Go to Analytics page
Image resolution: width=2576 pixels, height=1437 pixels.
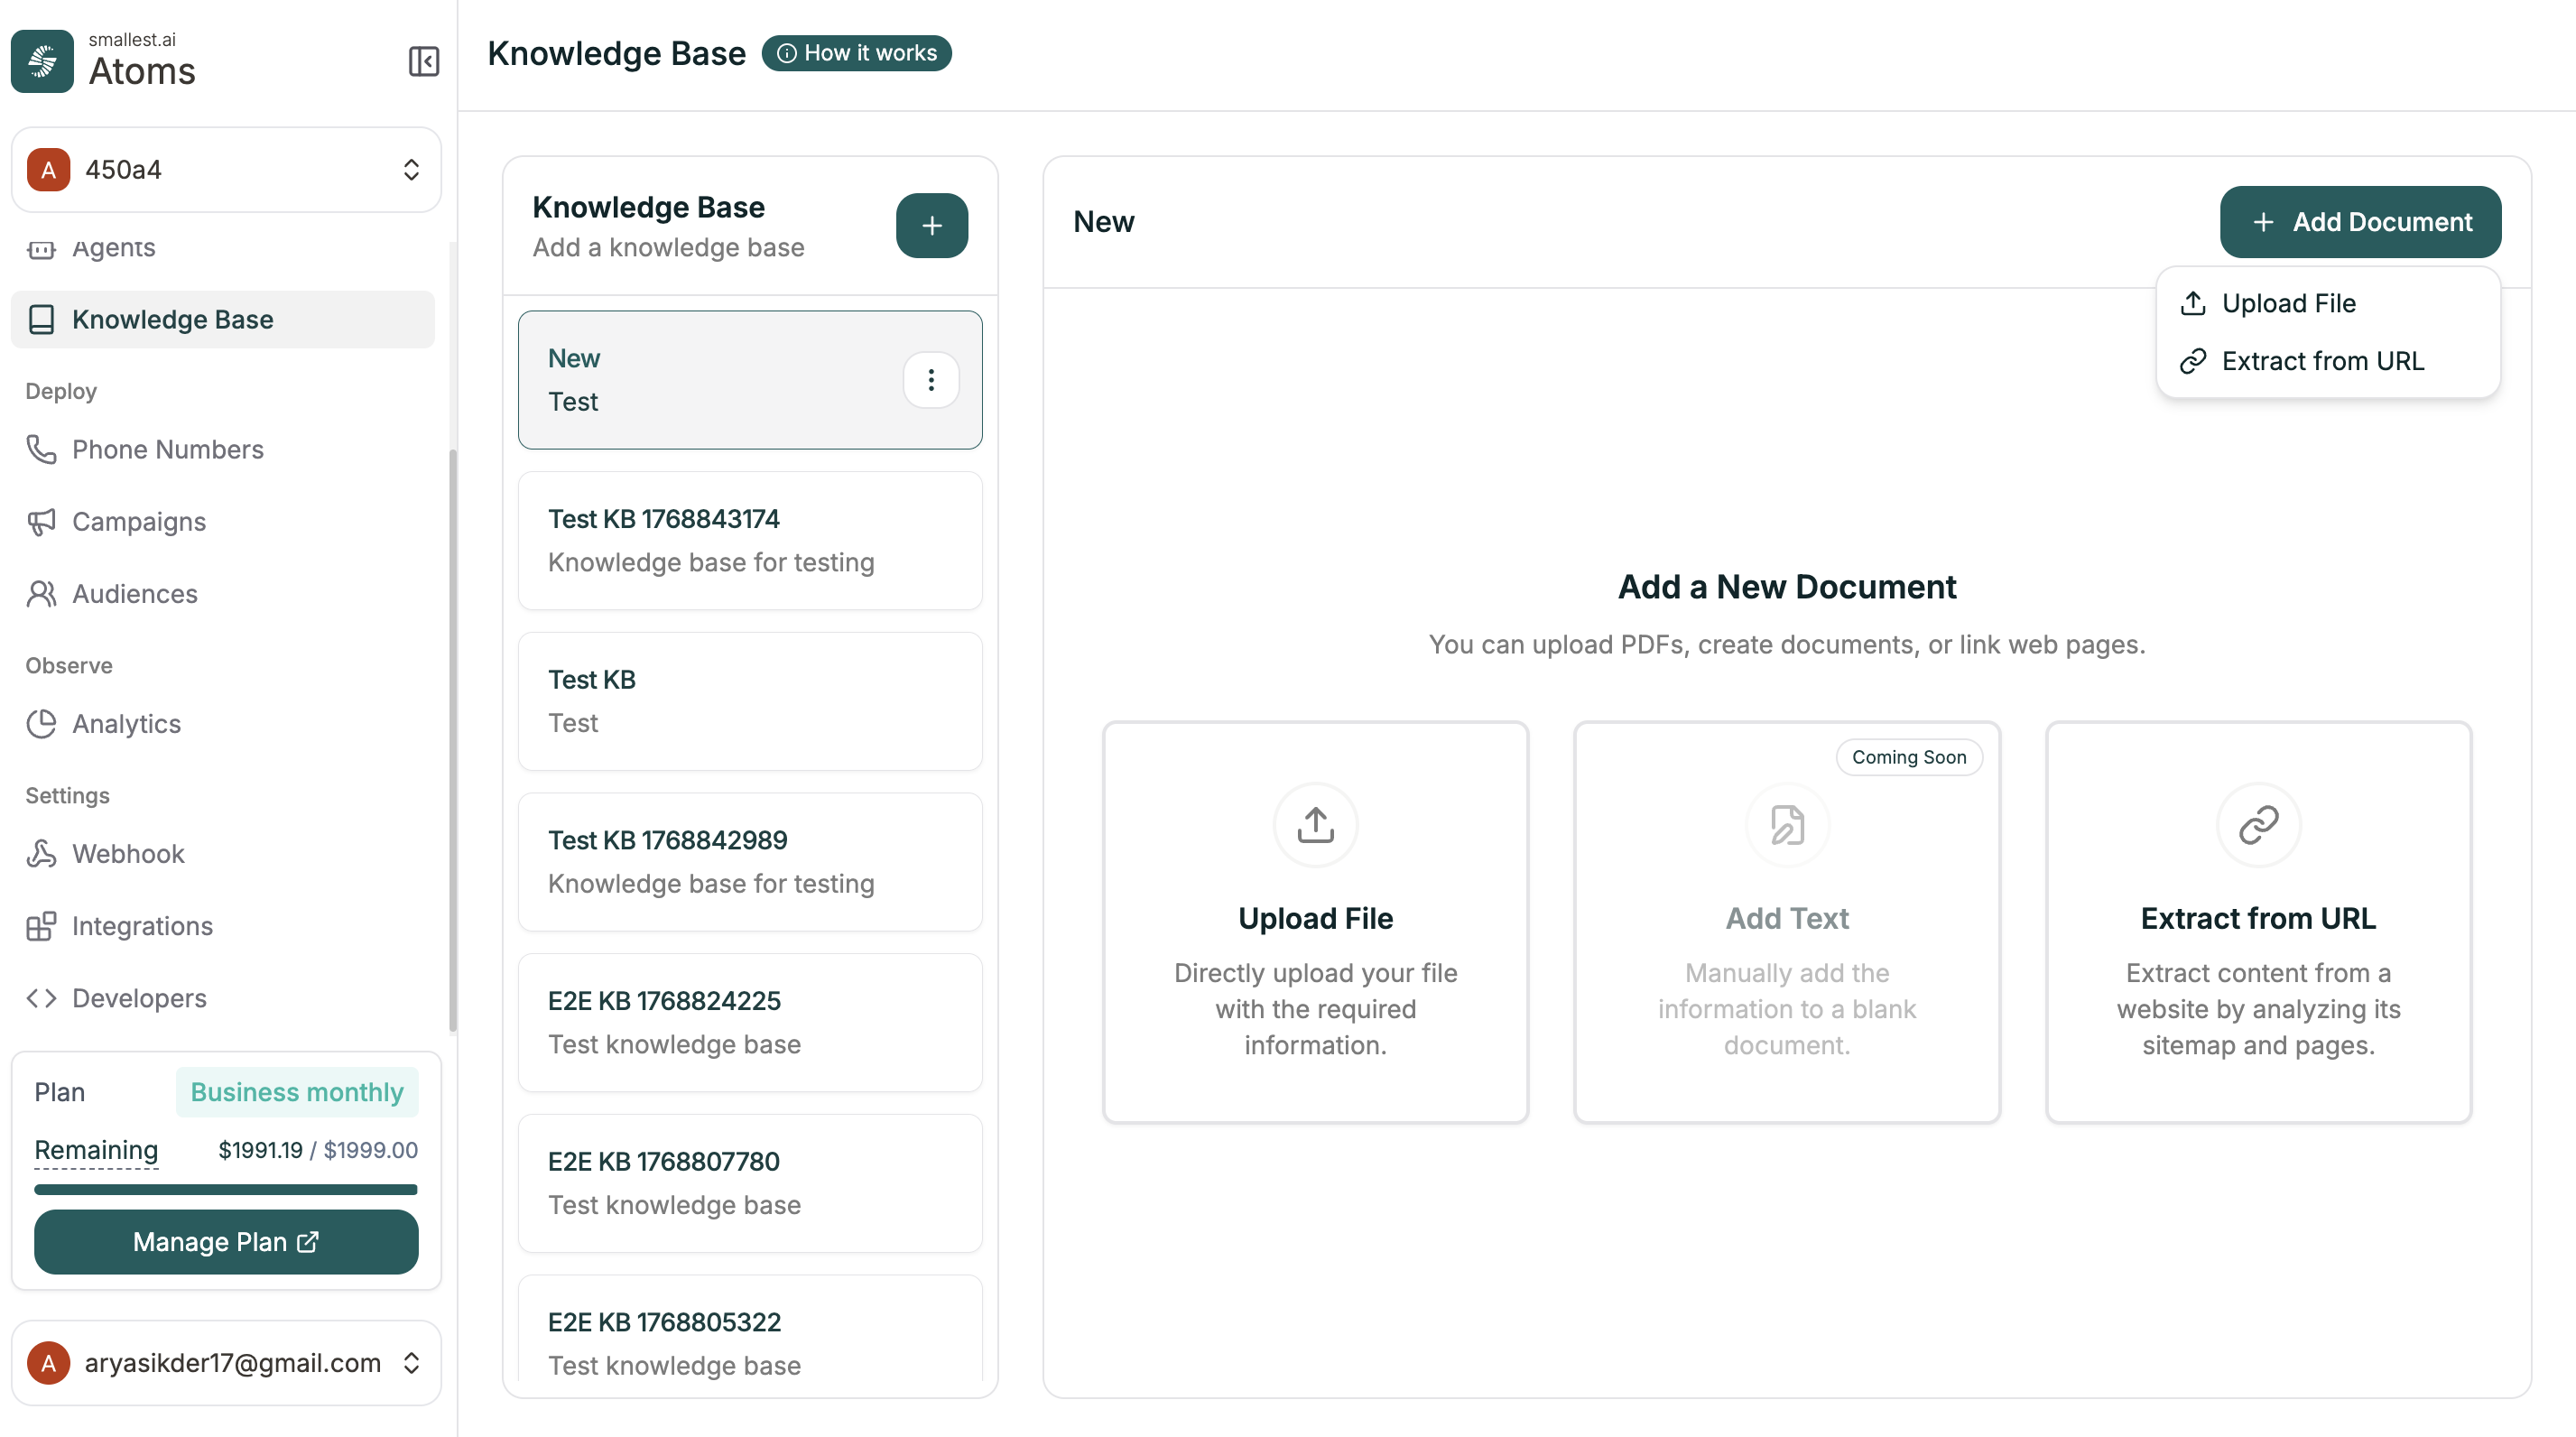pos(126,723)
